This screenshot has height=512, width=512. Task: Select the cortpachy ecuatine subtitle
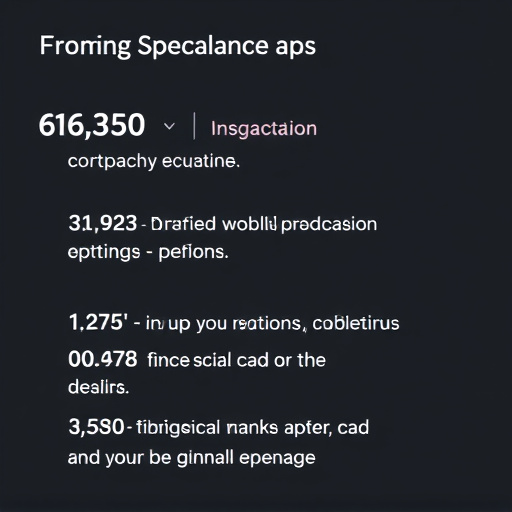click(x=154, y=161)
